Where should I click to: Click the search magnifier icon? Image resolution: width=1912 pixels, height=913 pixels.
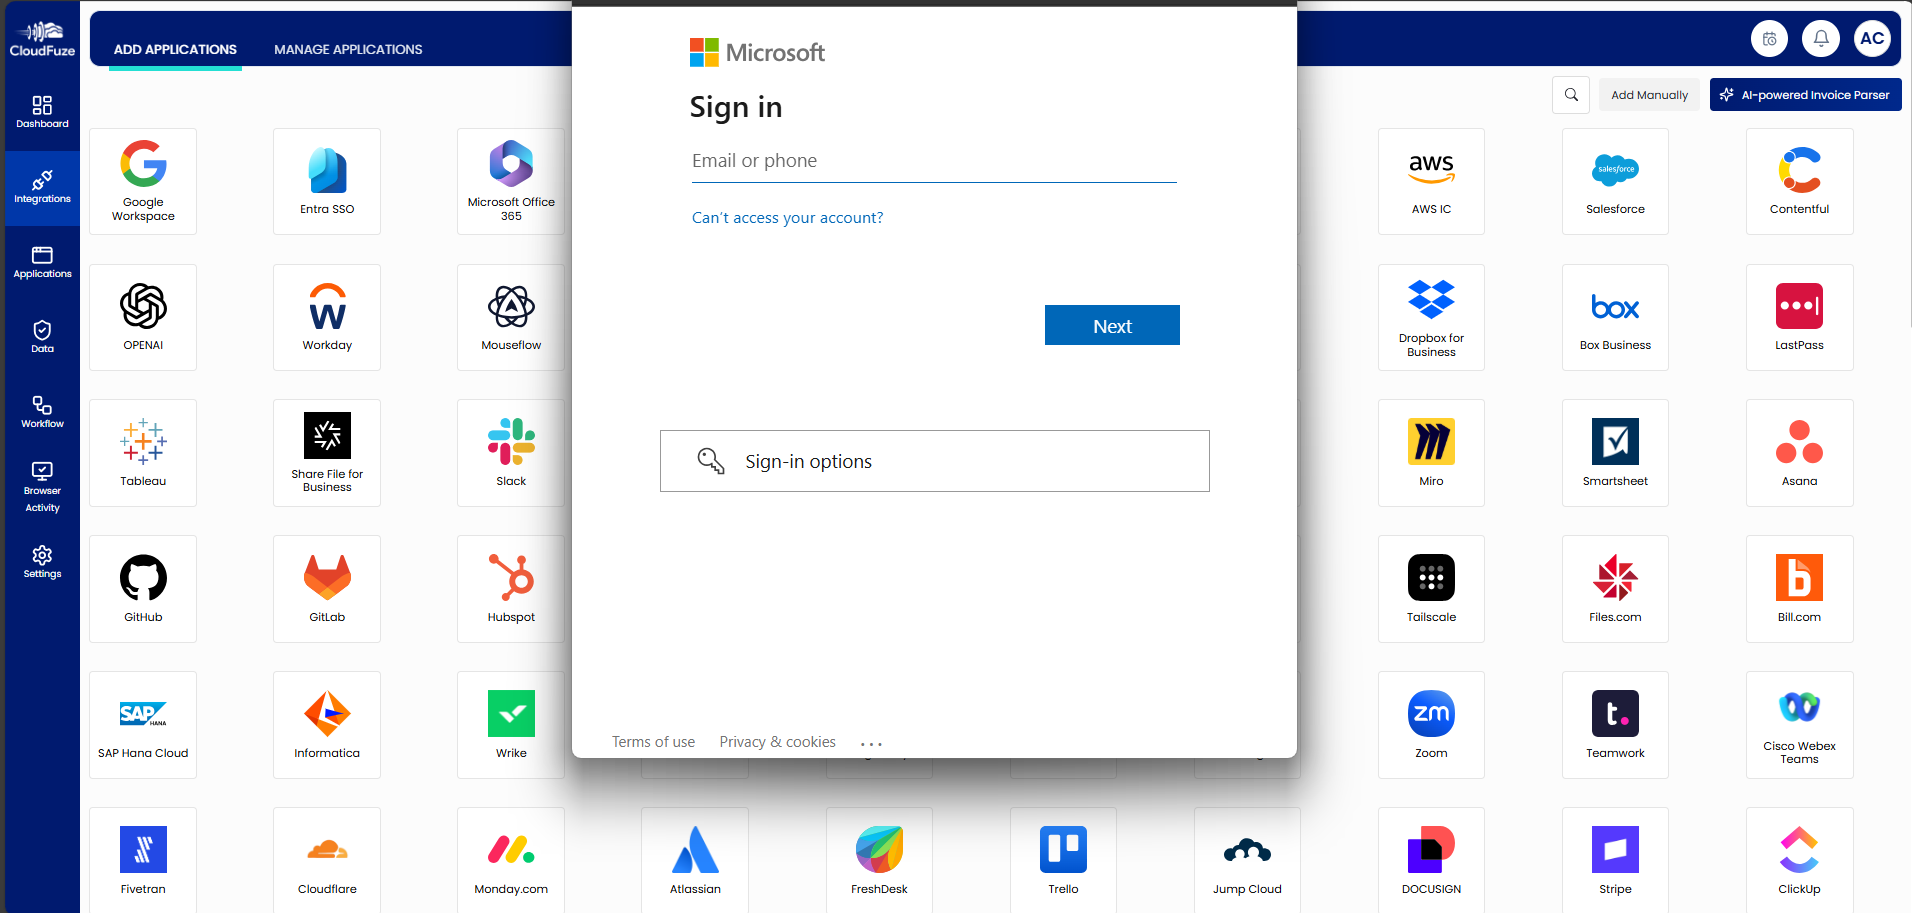click(x=1570, y=94)
